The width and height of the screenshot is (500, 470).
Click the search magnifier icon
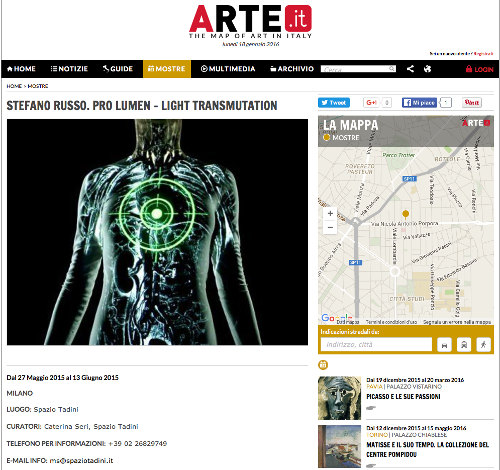coord(392,69)
